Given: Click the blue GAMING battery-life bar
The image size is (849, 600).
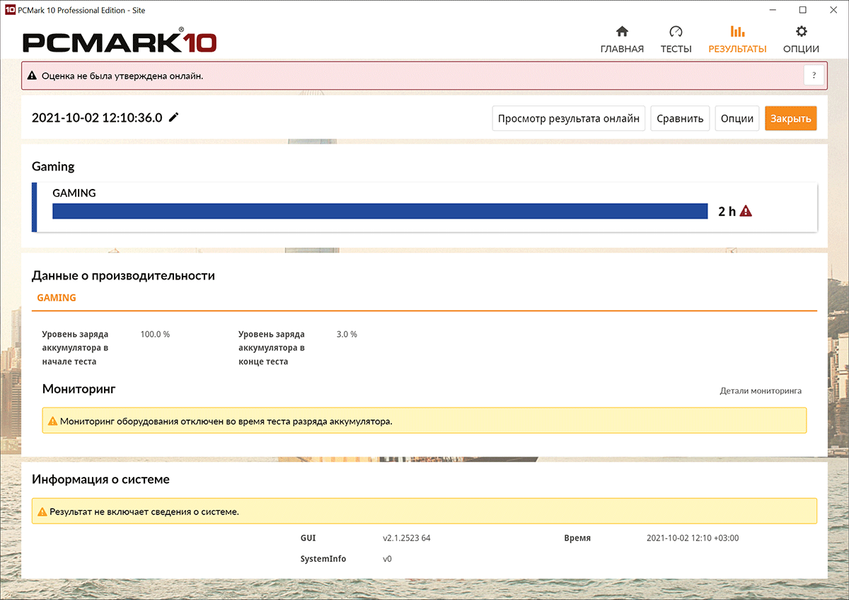Looking at the screenshot, I should [380, 211].
